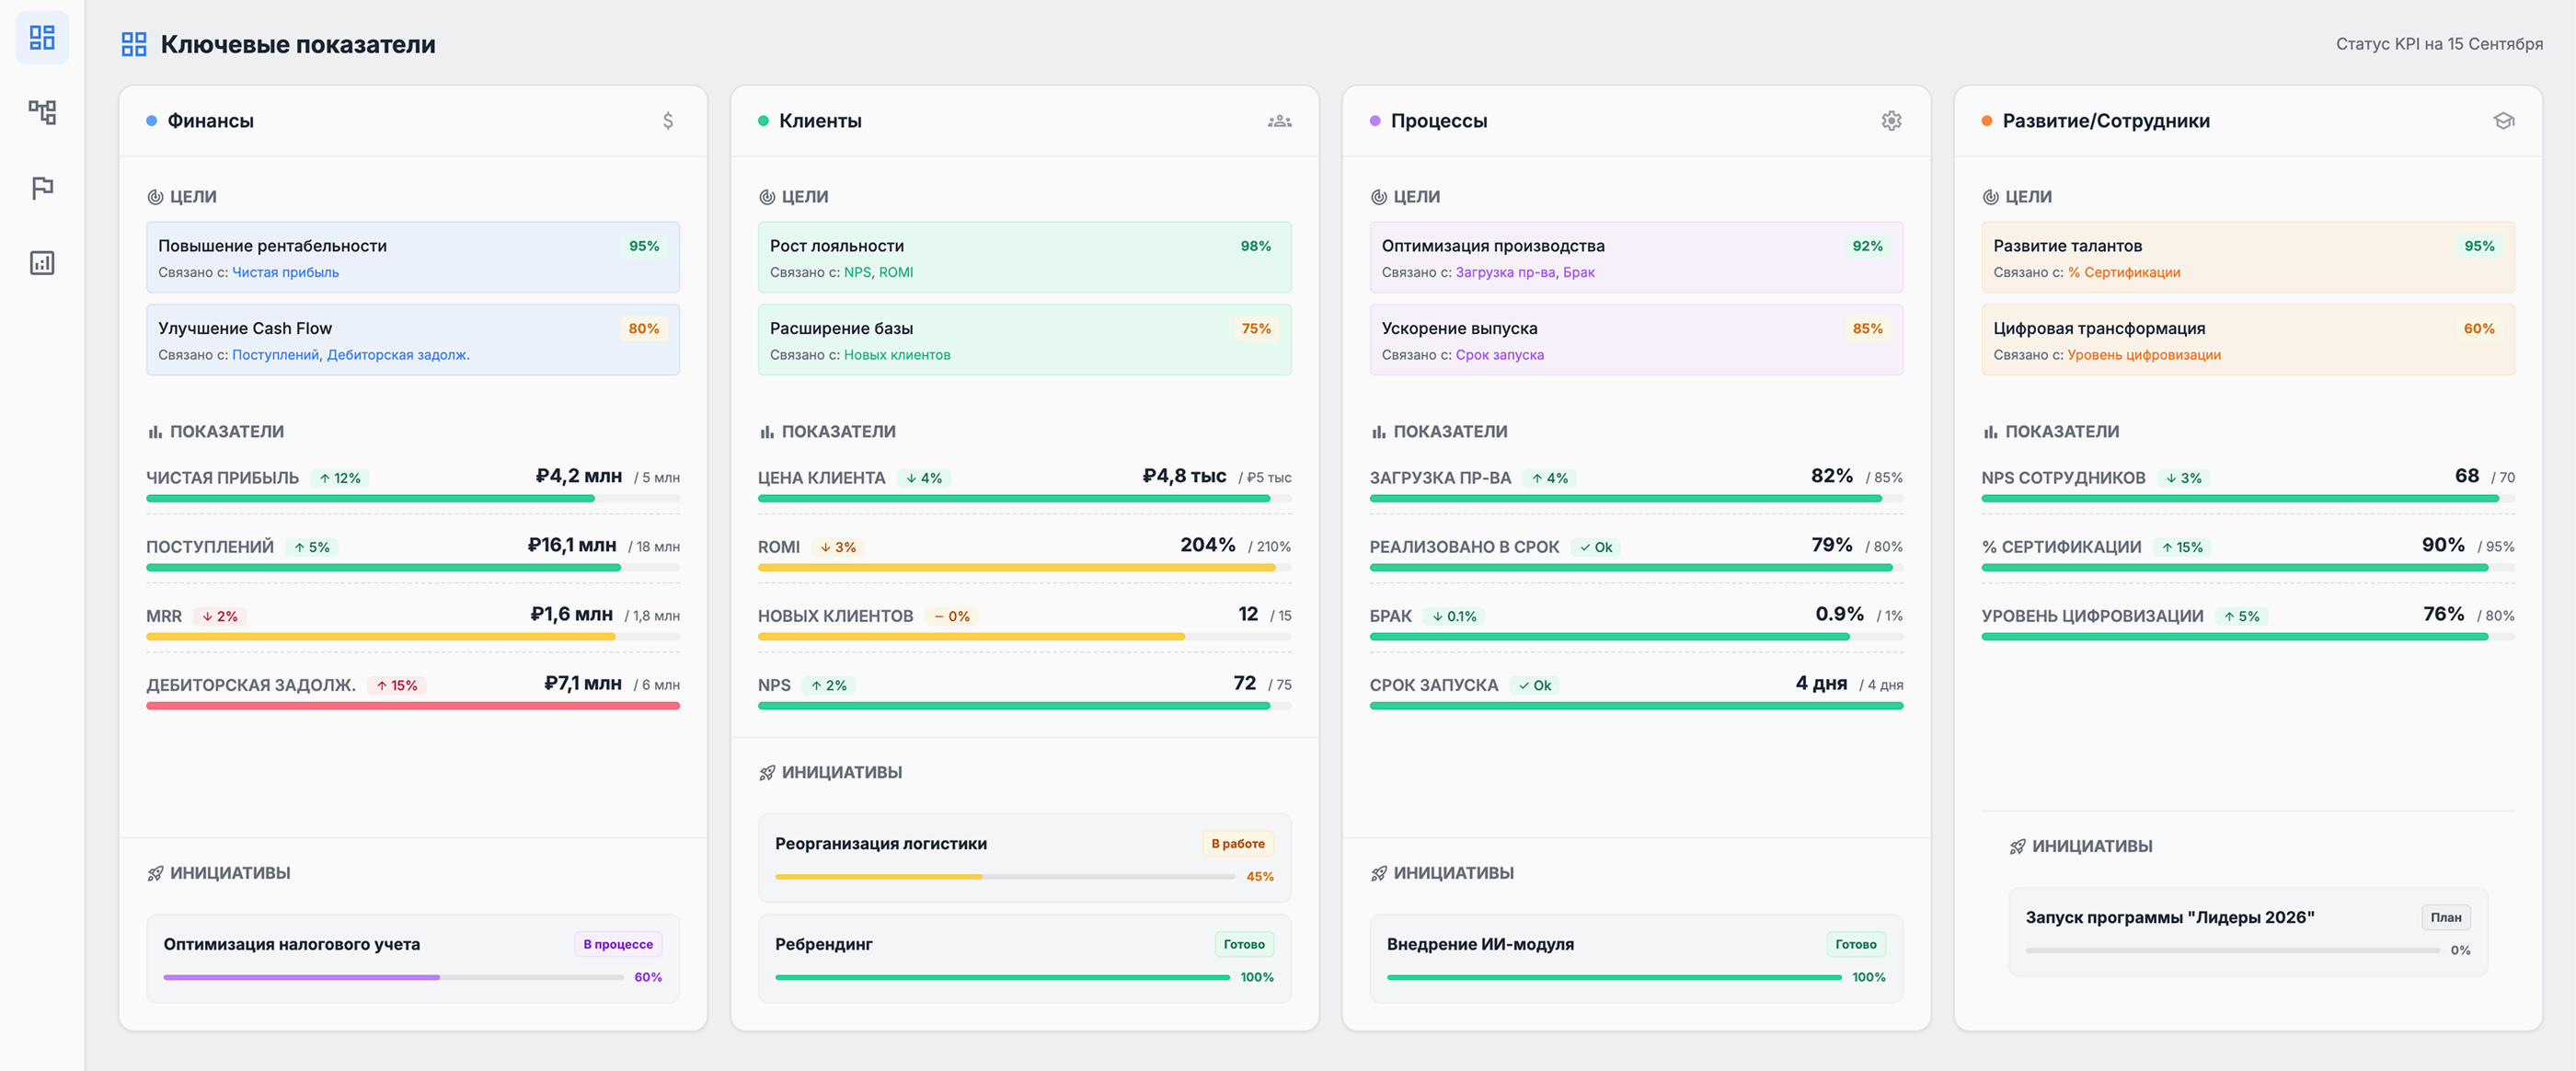This screenshot has height=1071, width=2576.
Task: Select the Расширение базы goal card
Action: 1024,340
